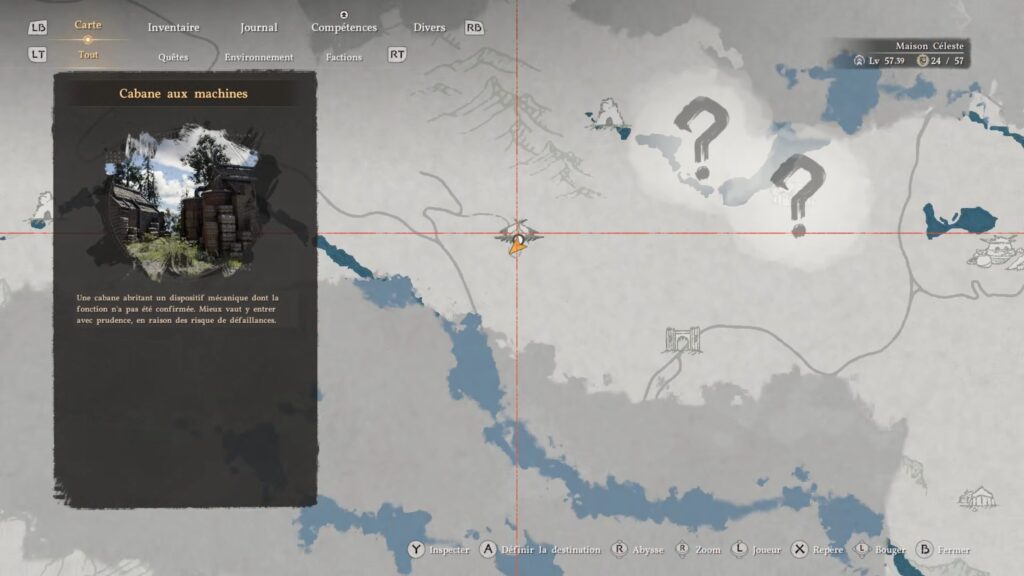Go to the Divers tab
1024x576 pixels.
tap(429, 28)
